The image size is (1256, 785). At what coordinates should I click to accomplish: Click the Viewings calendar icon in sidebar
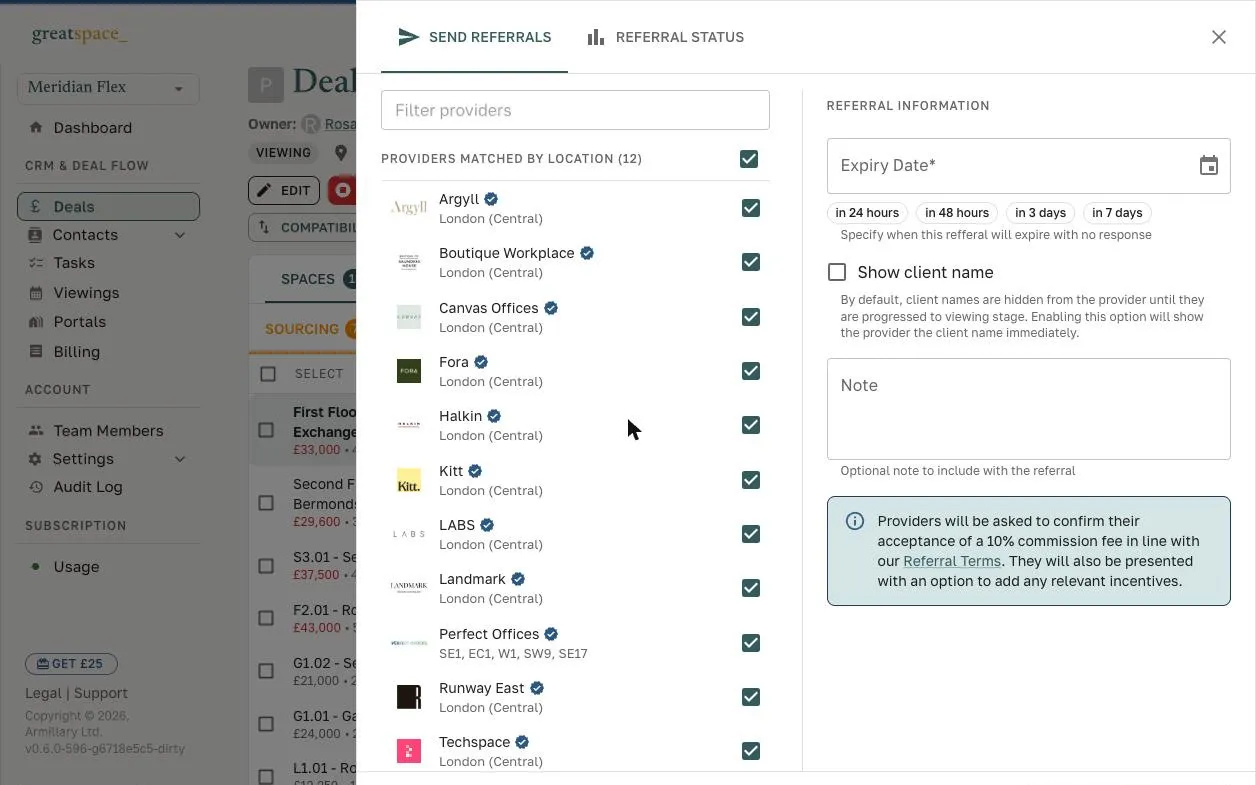tap(36, 293)
